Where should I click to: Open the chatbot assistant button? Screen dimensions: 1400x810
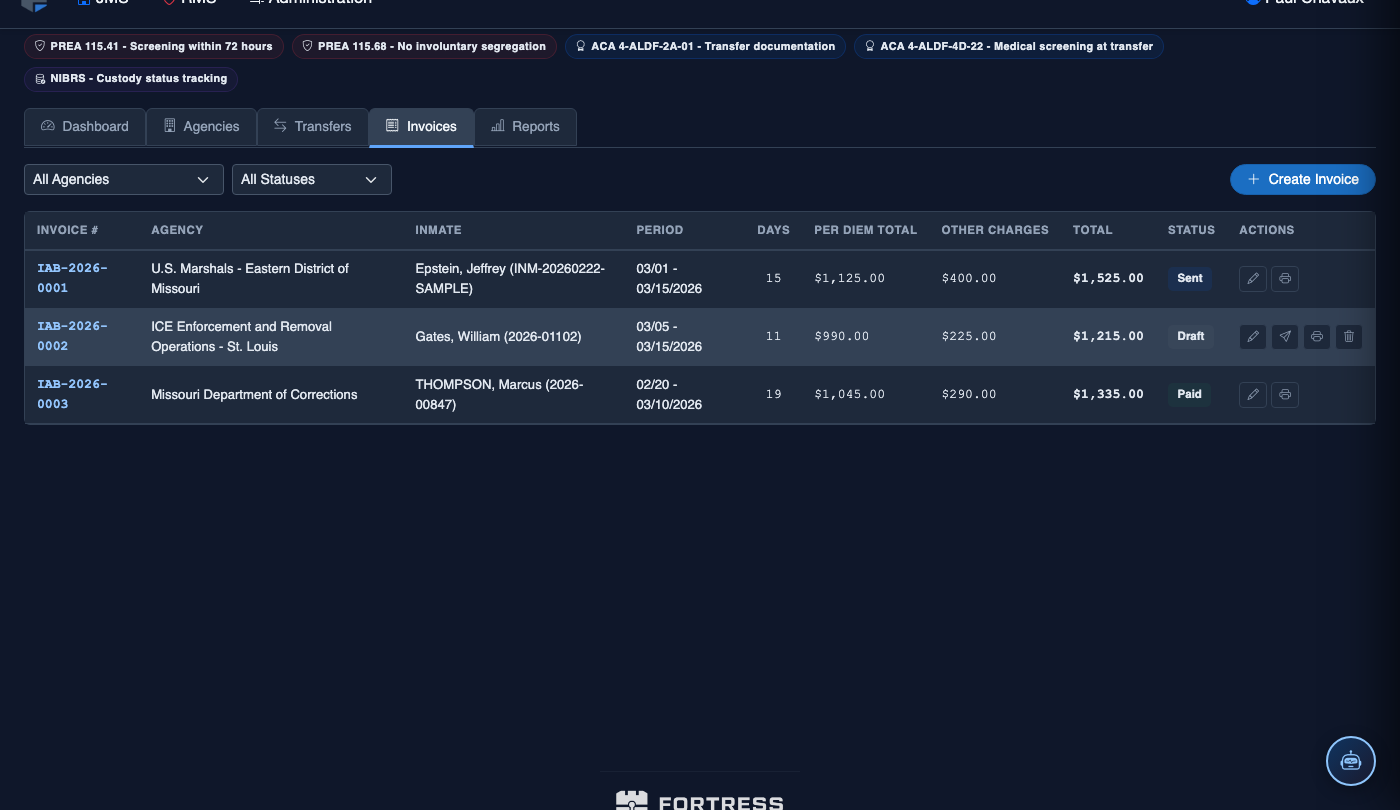coord(1351,761)
